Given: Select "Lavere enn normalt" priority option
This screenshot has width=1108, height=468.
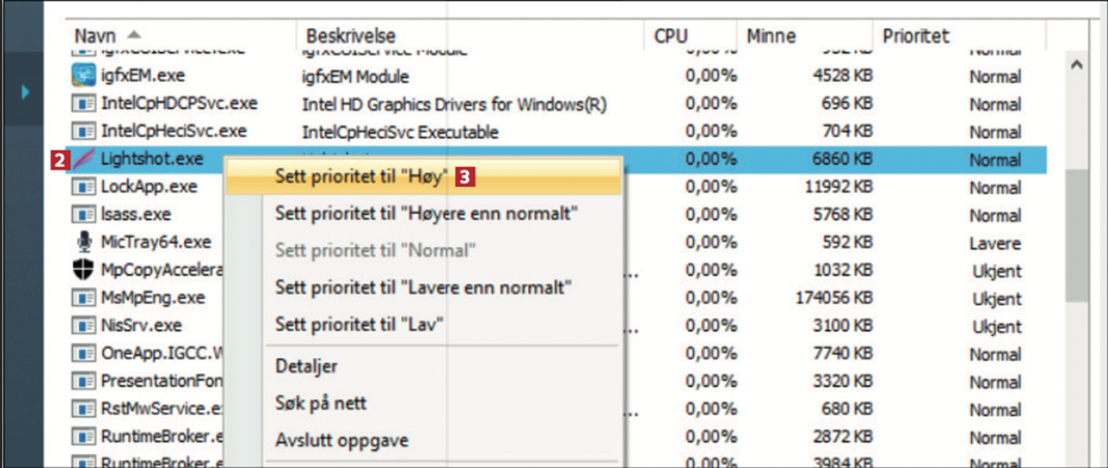Looking at the screenshot, I should click(423, 288).
